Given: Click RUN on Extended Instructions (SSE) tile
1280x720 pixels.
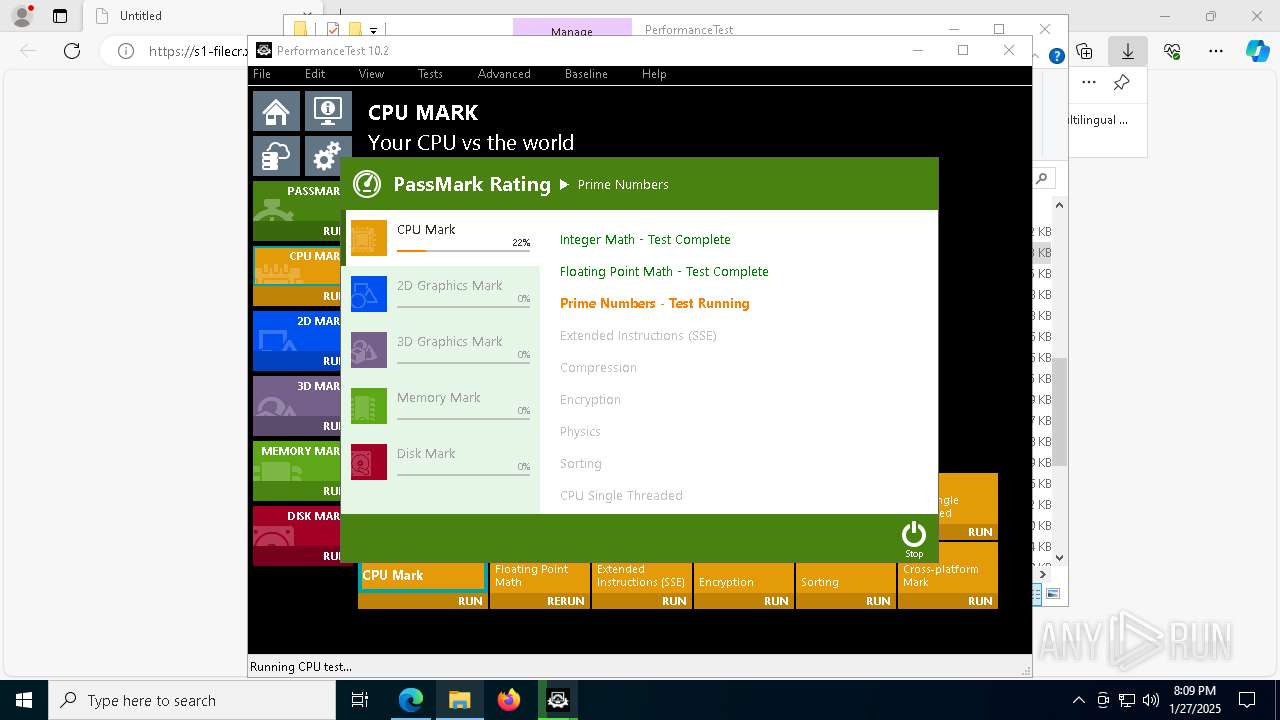Looking at the screenshot, I should tap(674, 601).
